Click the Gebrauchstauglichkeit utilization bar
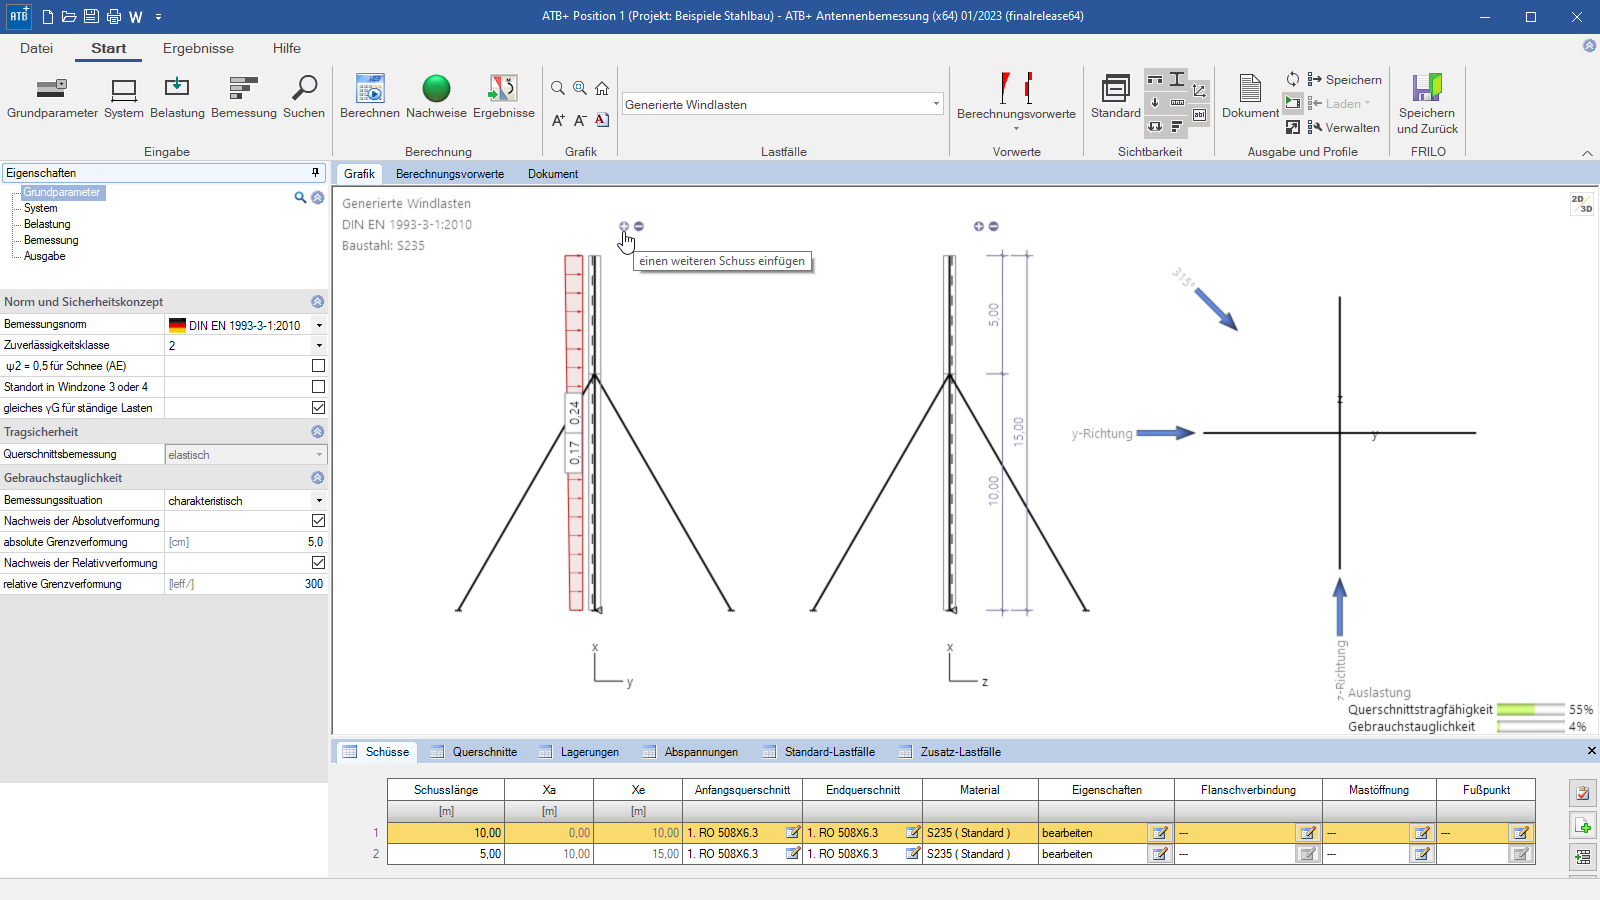Image resolution: width=1600 pixels, height=900 pixels. [x=1530, y=727]
